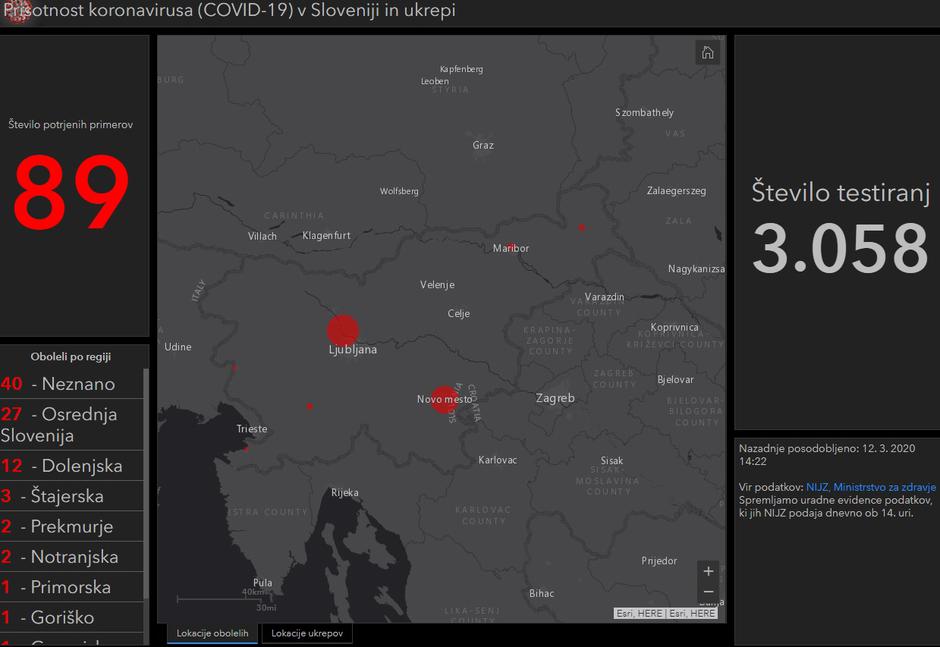This screenshot has height=647, width=940.
Task: Select Osrednja Slovenija in the region list
Action: [x=72, y=425]
